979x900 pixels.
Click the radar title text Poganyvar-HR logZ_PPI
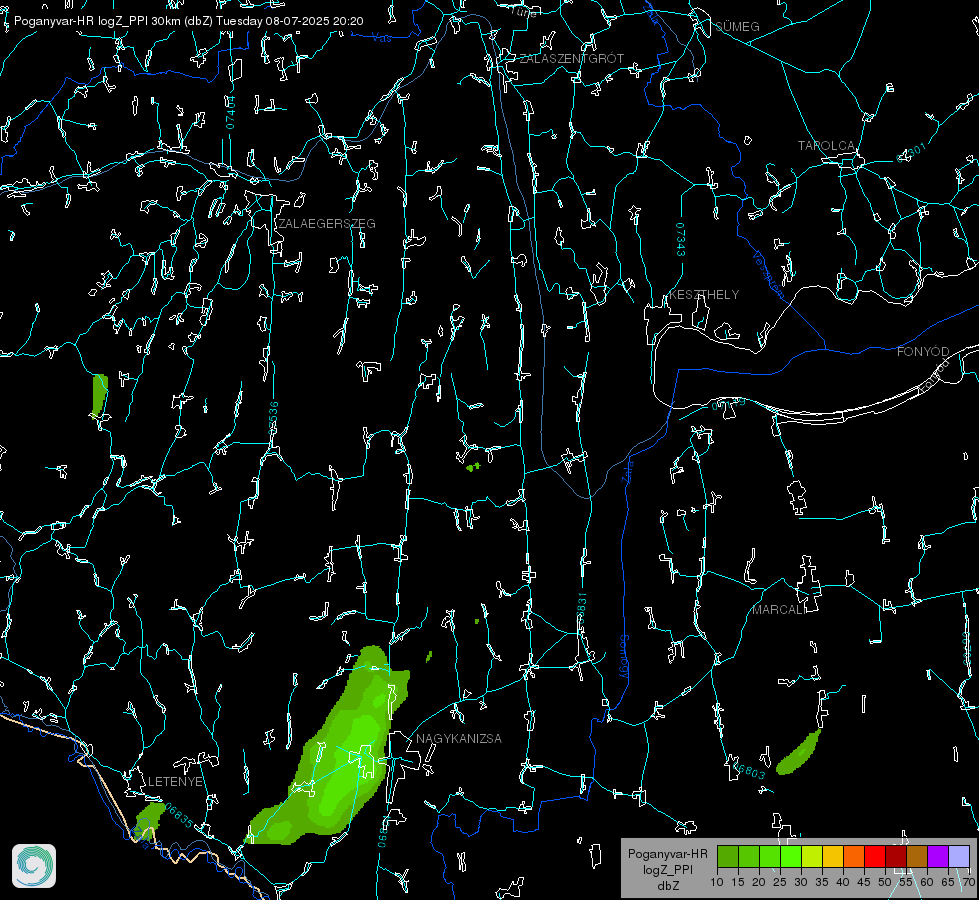pos(81,21)
